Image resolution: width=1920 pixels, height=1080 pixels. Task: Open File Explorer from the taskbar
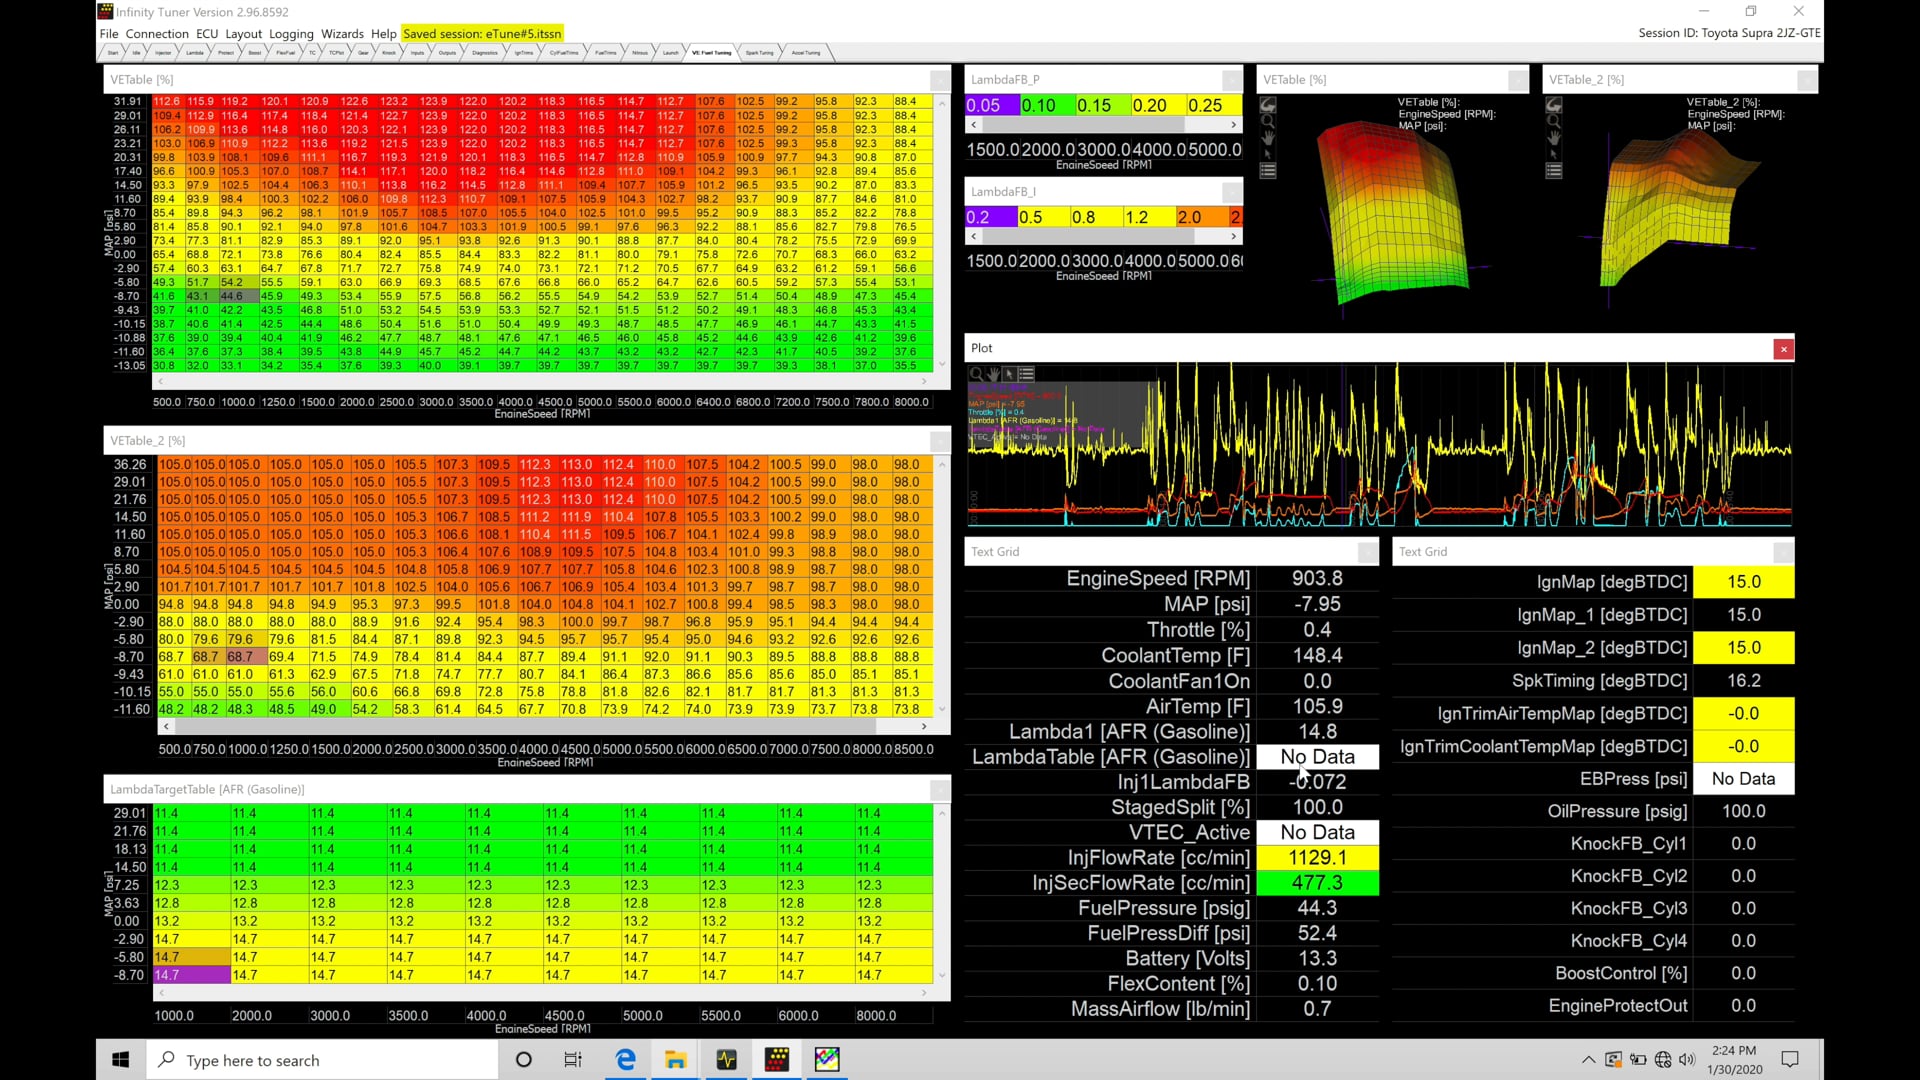click(x=675, y=1059)
